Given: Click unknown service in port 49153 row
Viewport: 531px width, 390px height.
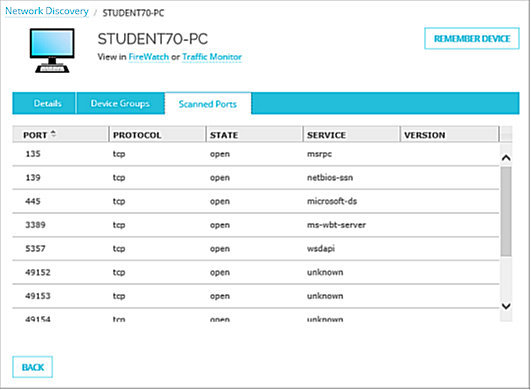Looking at the screenshot, I should 325,296.
